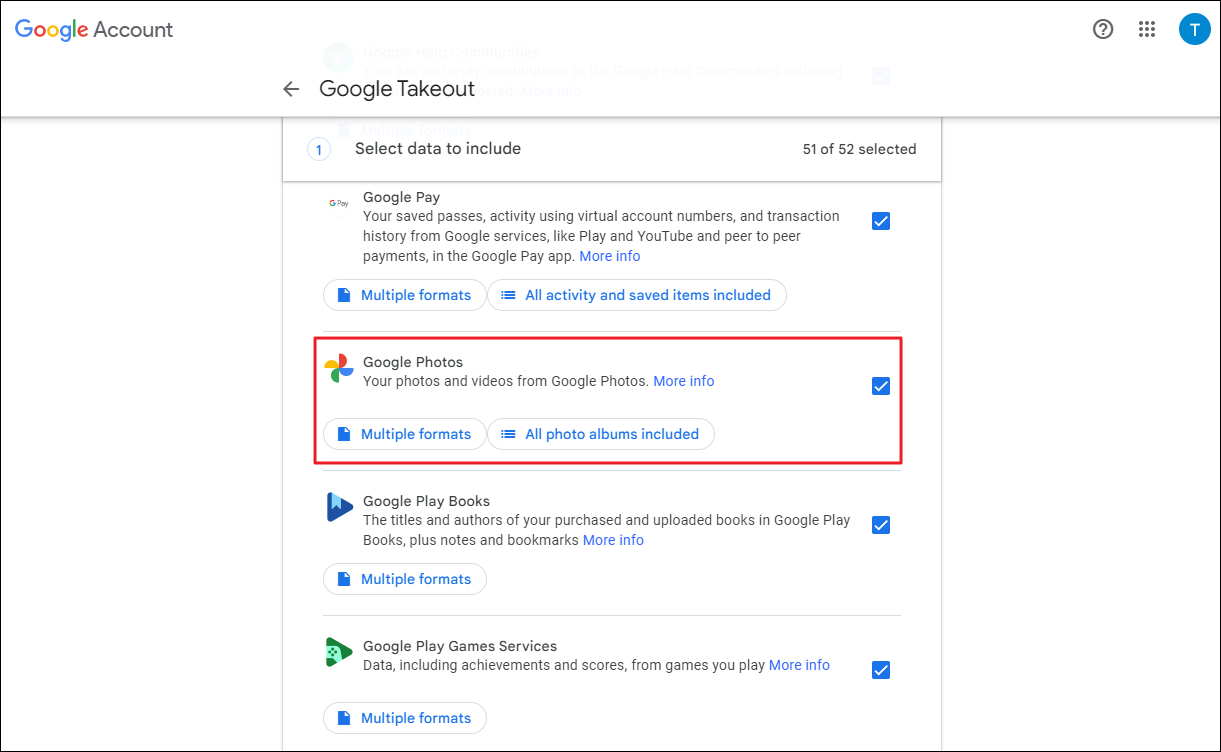Viewport: 1221px width, 752px height.
Task: Click the Google Play Books title
Action: coord(426,501)
